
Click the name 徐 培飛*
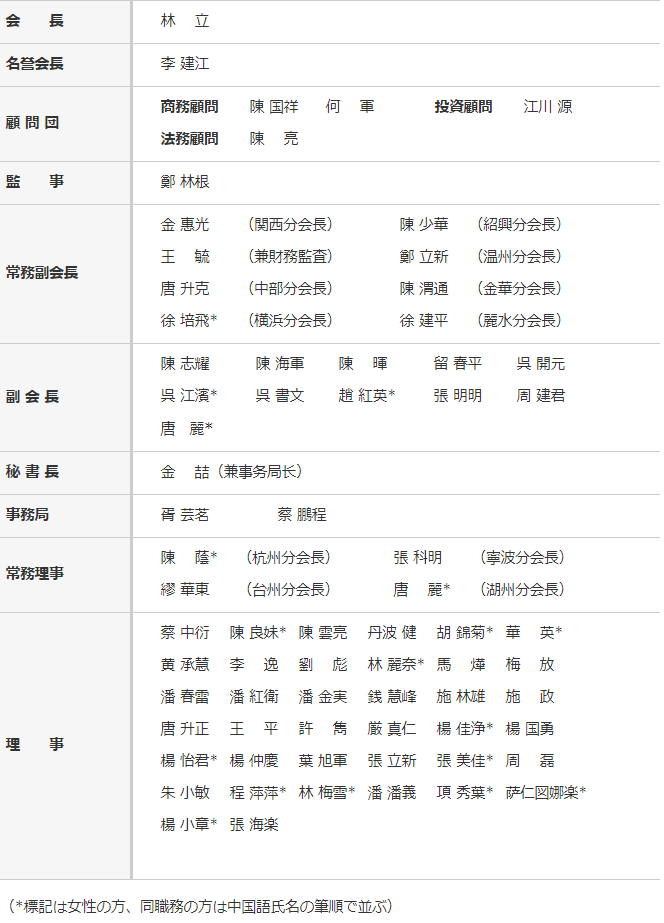click(x=189, y=321)
